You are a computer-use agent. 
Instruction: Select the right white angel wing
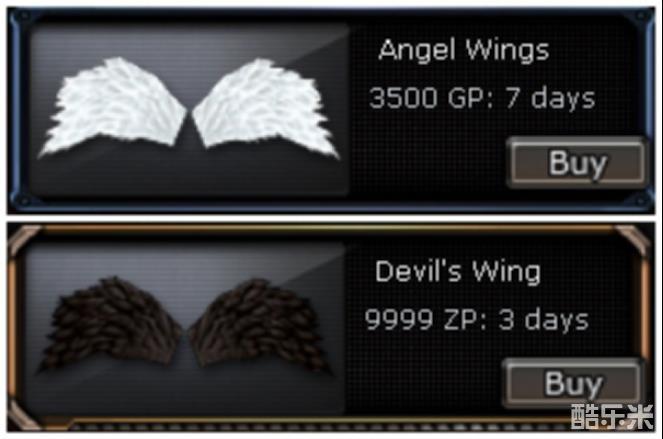click(265, 107)
